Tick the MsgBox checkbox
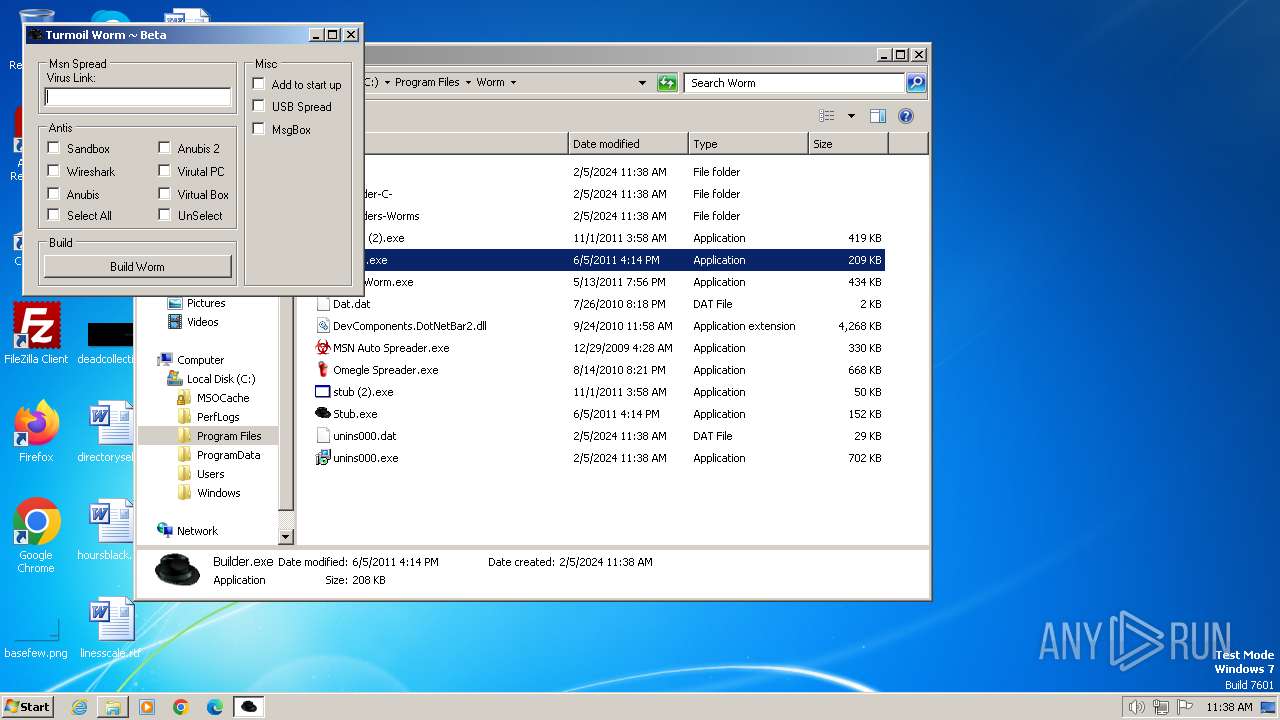 click(259, 129)
